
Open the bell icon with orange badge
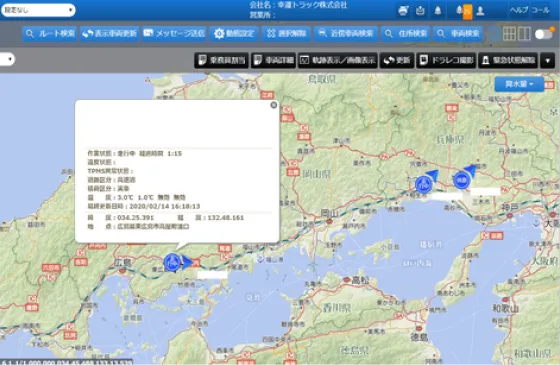coord(464,11)
